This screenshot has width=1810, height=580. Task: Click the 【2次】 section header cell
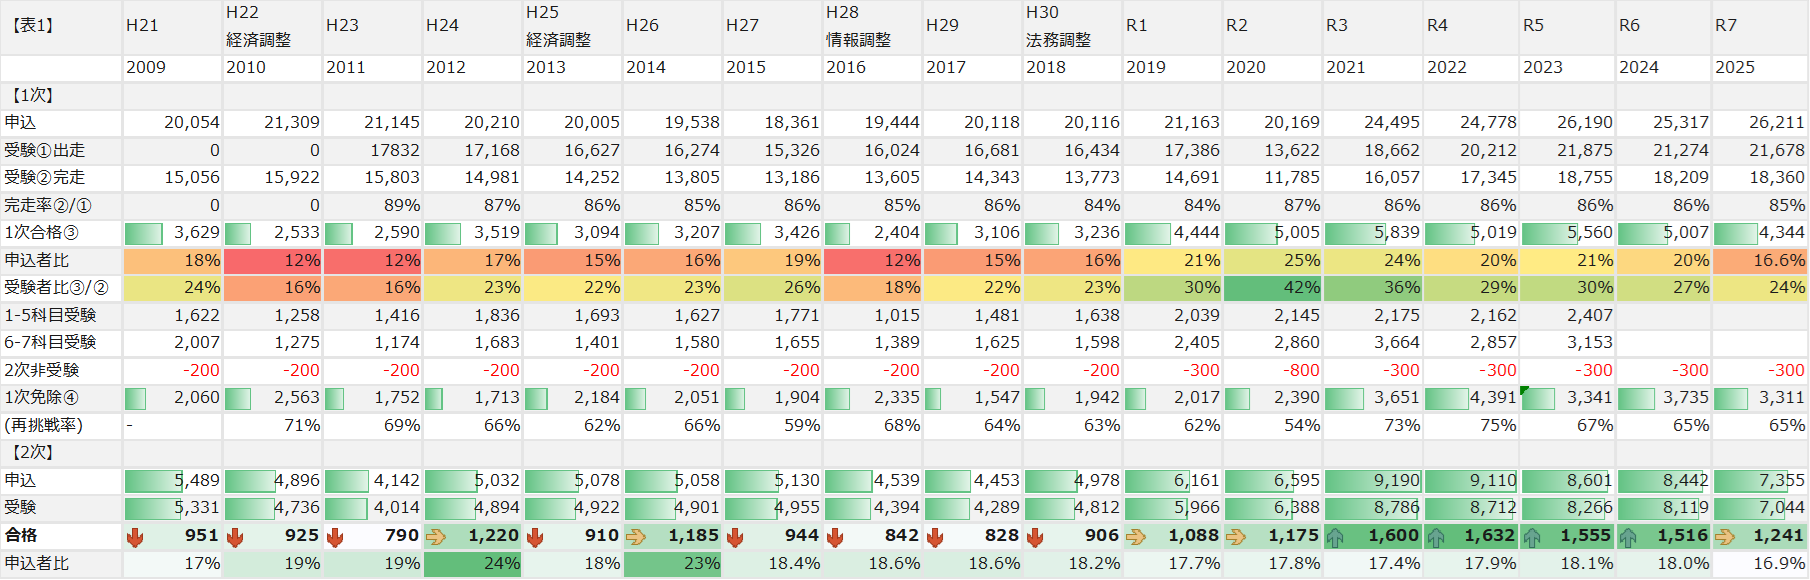[60, 453]
